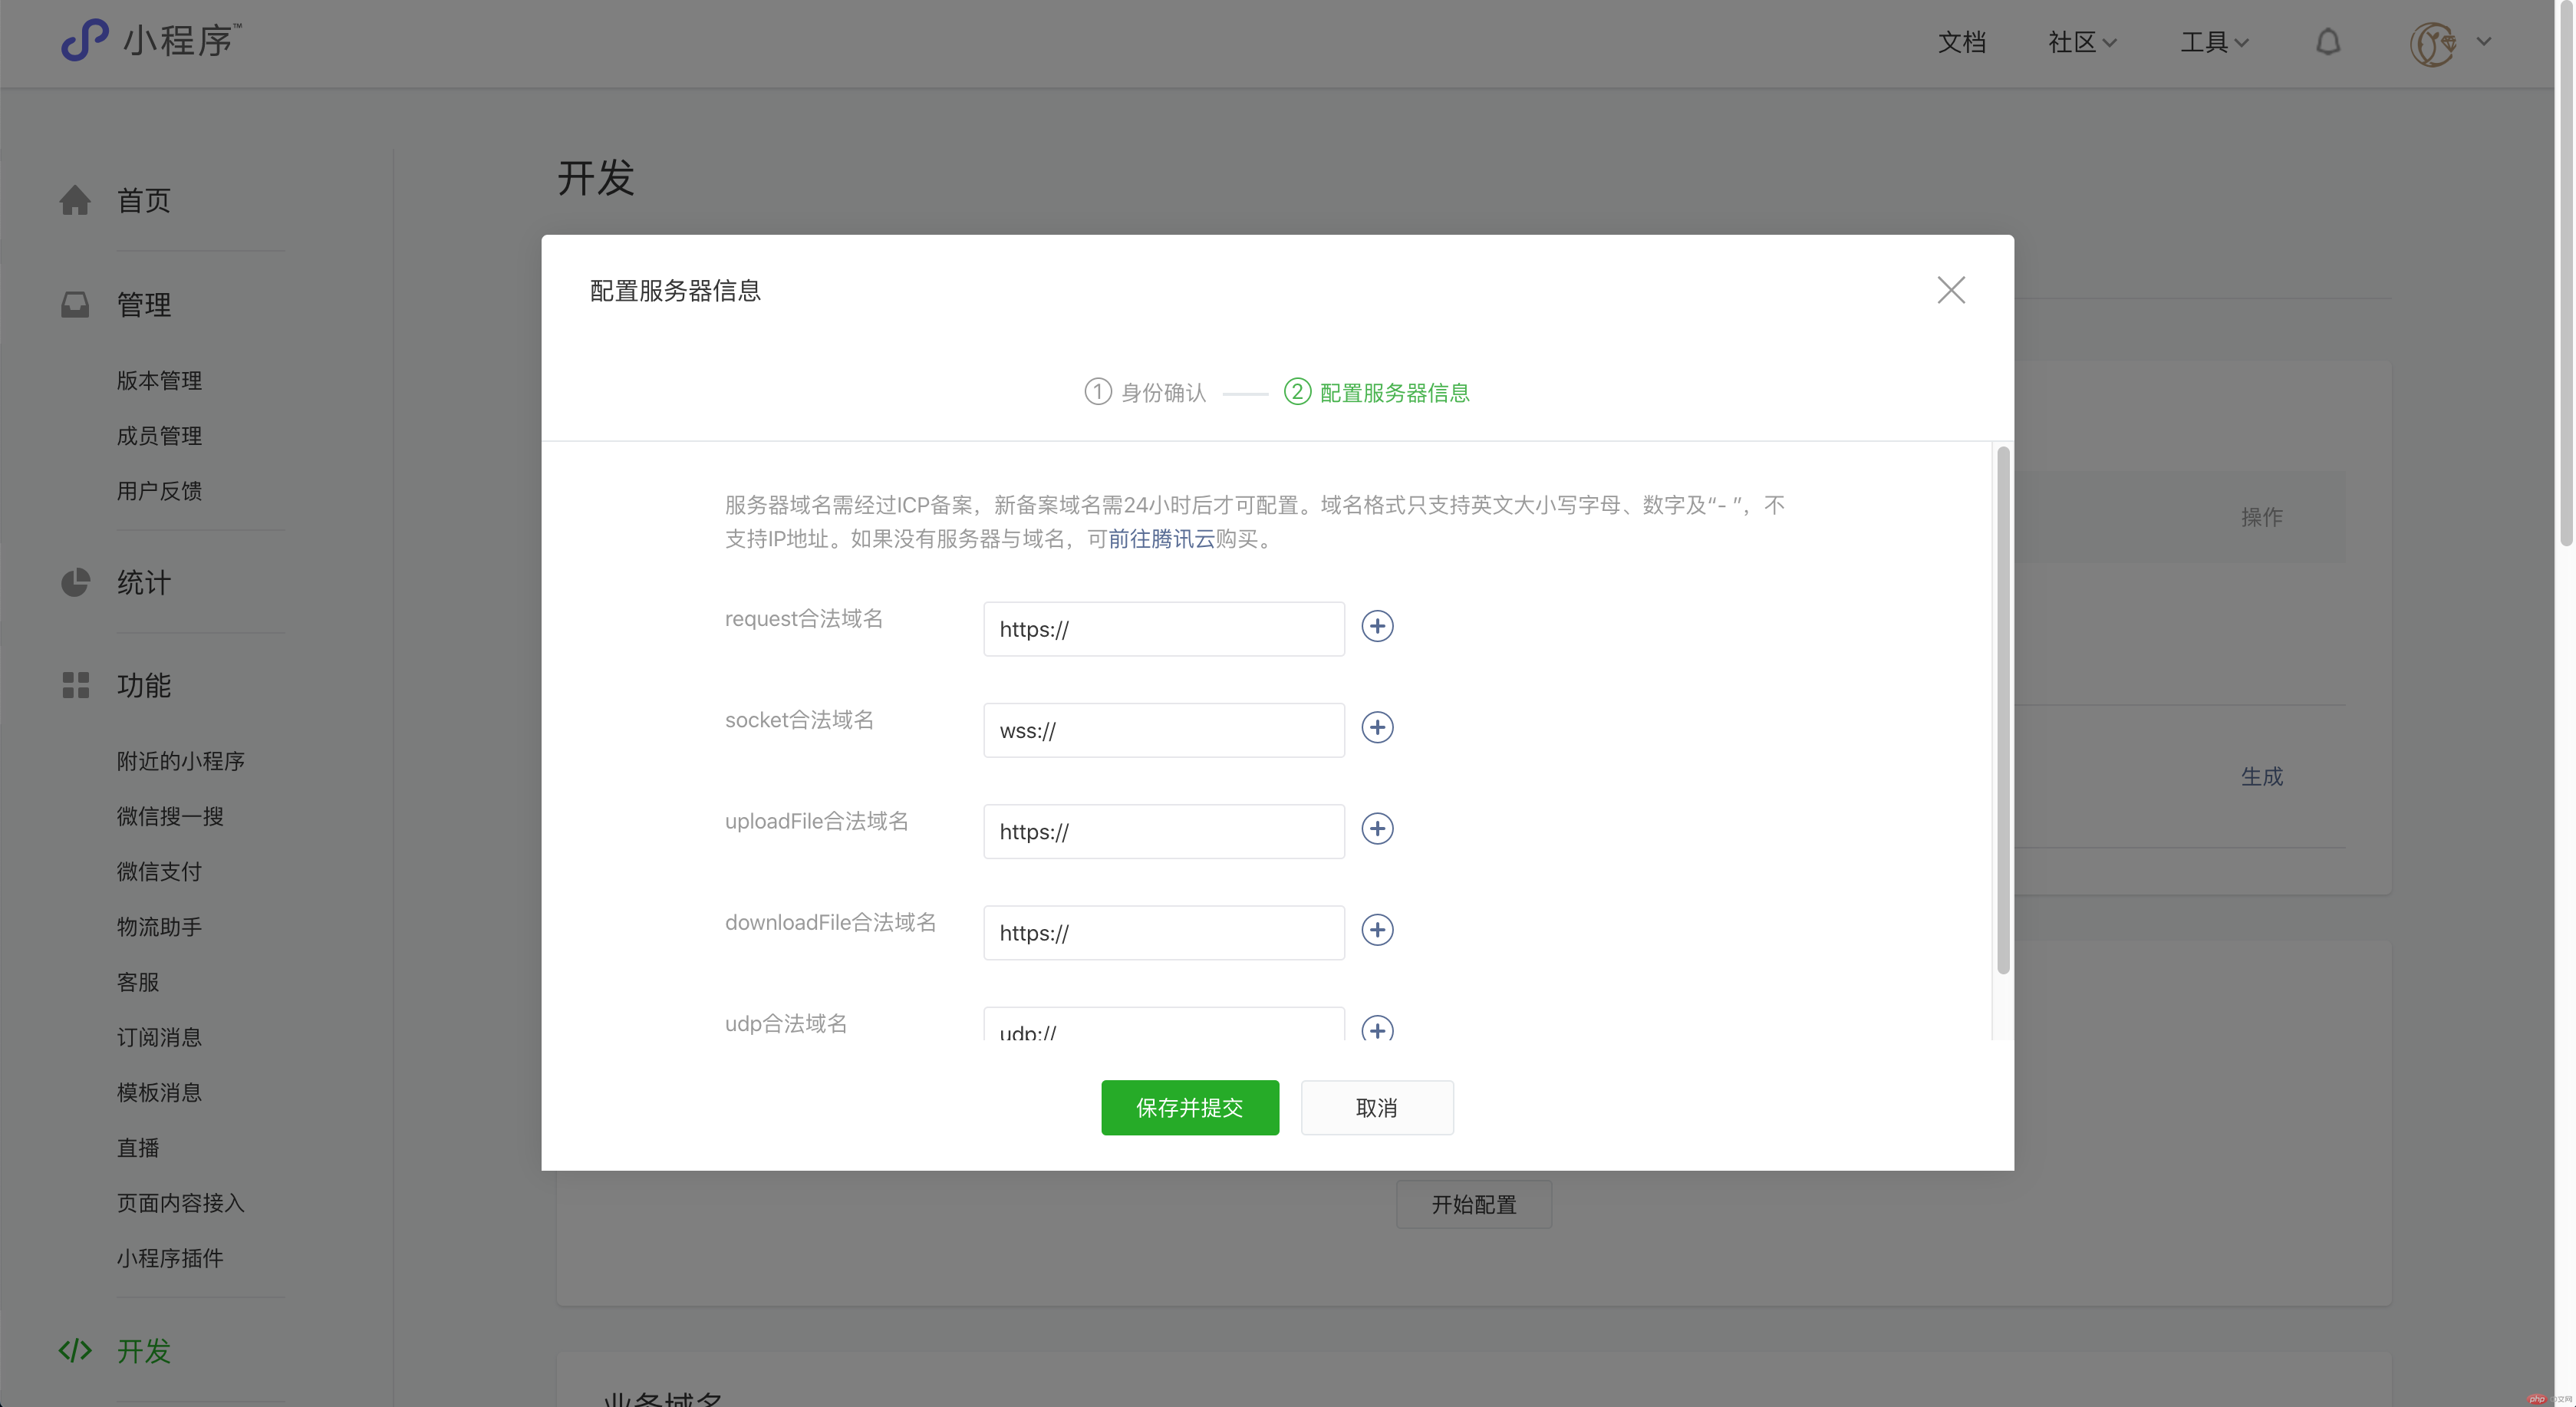Click the 小程序 logo in header
2576x1407 pixels.
[150, 40]
